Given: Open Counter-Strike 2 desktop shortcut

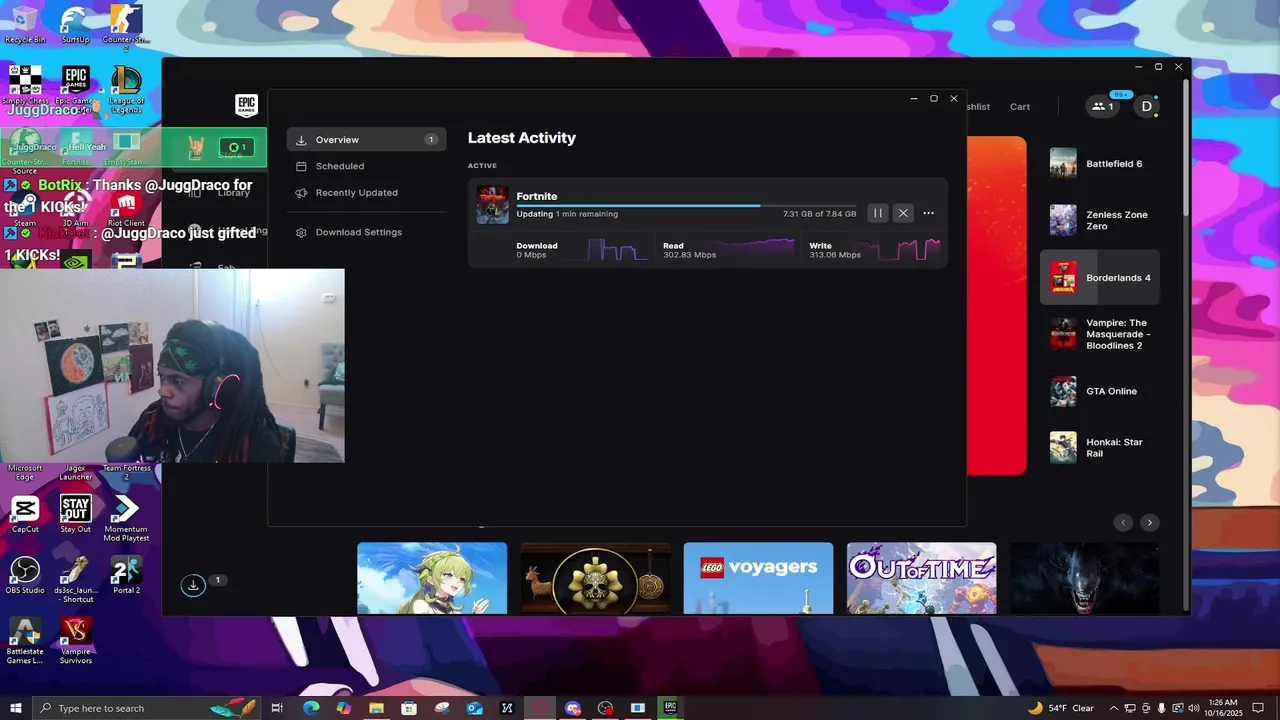Looking at the screenshot, I should pos(126,26).
